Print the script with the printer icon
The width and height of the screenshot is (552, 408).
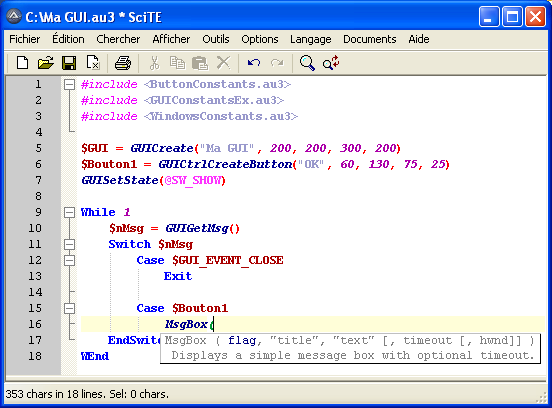pyautogui.click(x=123, y=63)
